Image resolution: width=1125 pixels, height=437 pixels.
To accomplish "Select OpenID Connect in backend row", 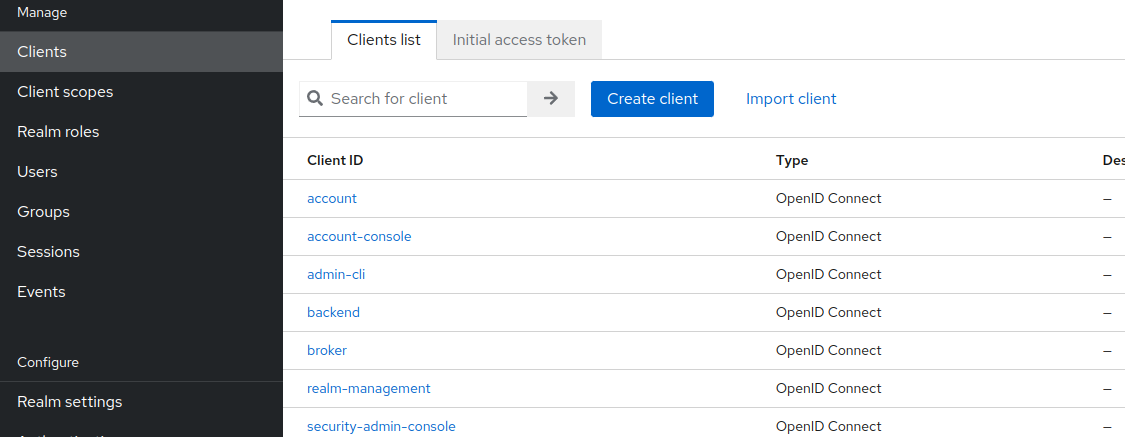I will (x=828, y=313).
